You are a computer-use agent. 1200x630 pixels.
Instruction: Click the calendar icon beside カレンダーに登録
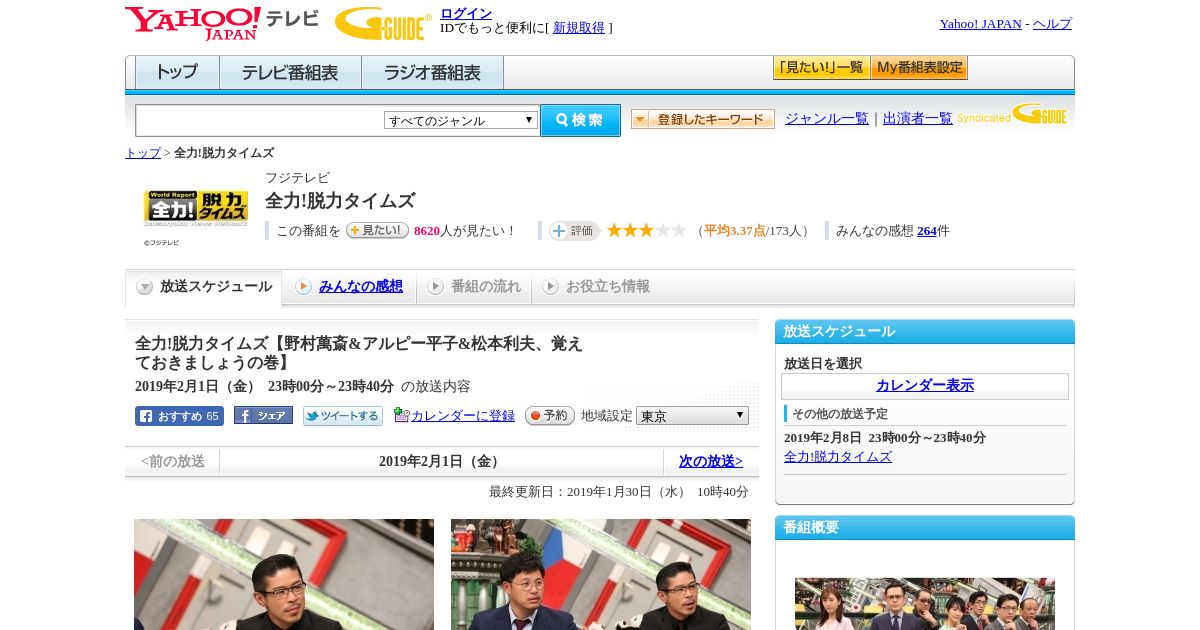pyautogui.click(x=401, y=415)
